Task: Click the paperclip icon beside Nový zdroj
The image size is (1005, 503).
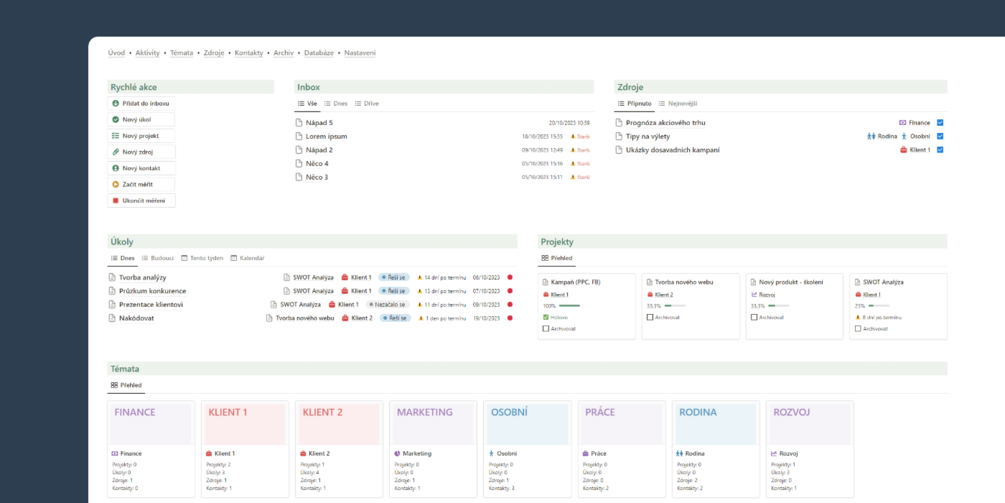Action: click(115, 152)
